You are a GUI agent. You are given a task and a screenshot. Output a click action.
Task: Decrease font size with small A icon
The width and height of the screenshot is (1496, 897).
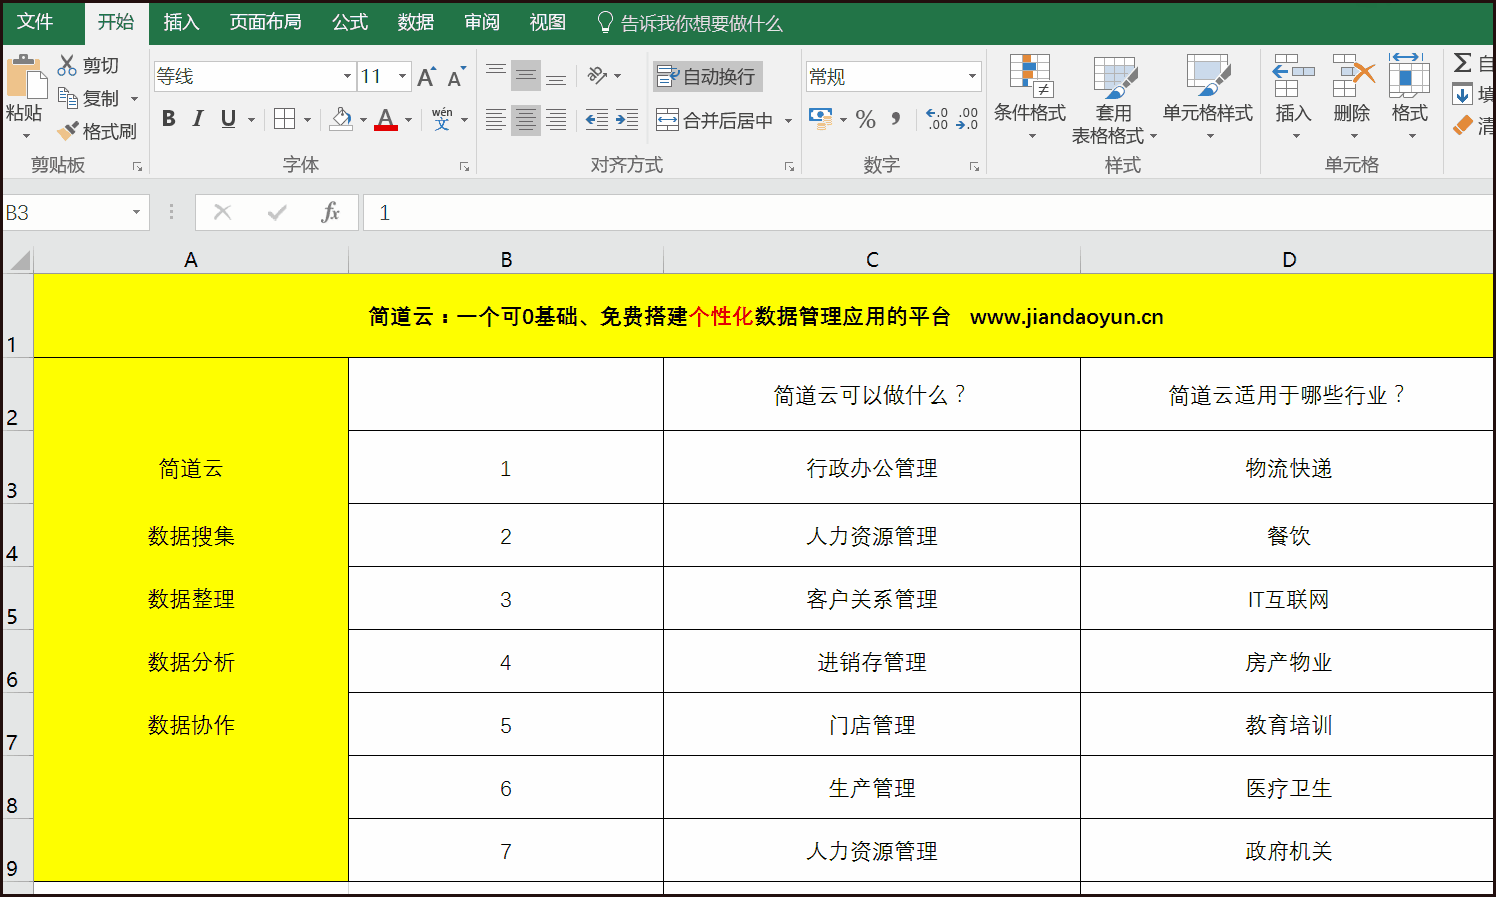pyautogui.click(x=456, y=78)
